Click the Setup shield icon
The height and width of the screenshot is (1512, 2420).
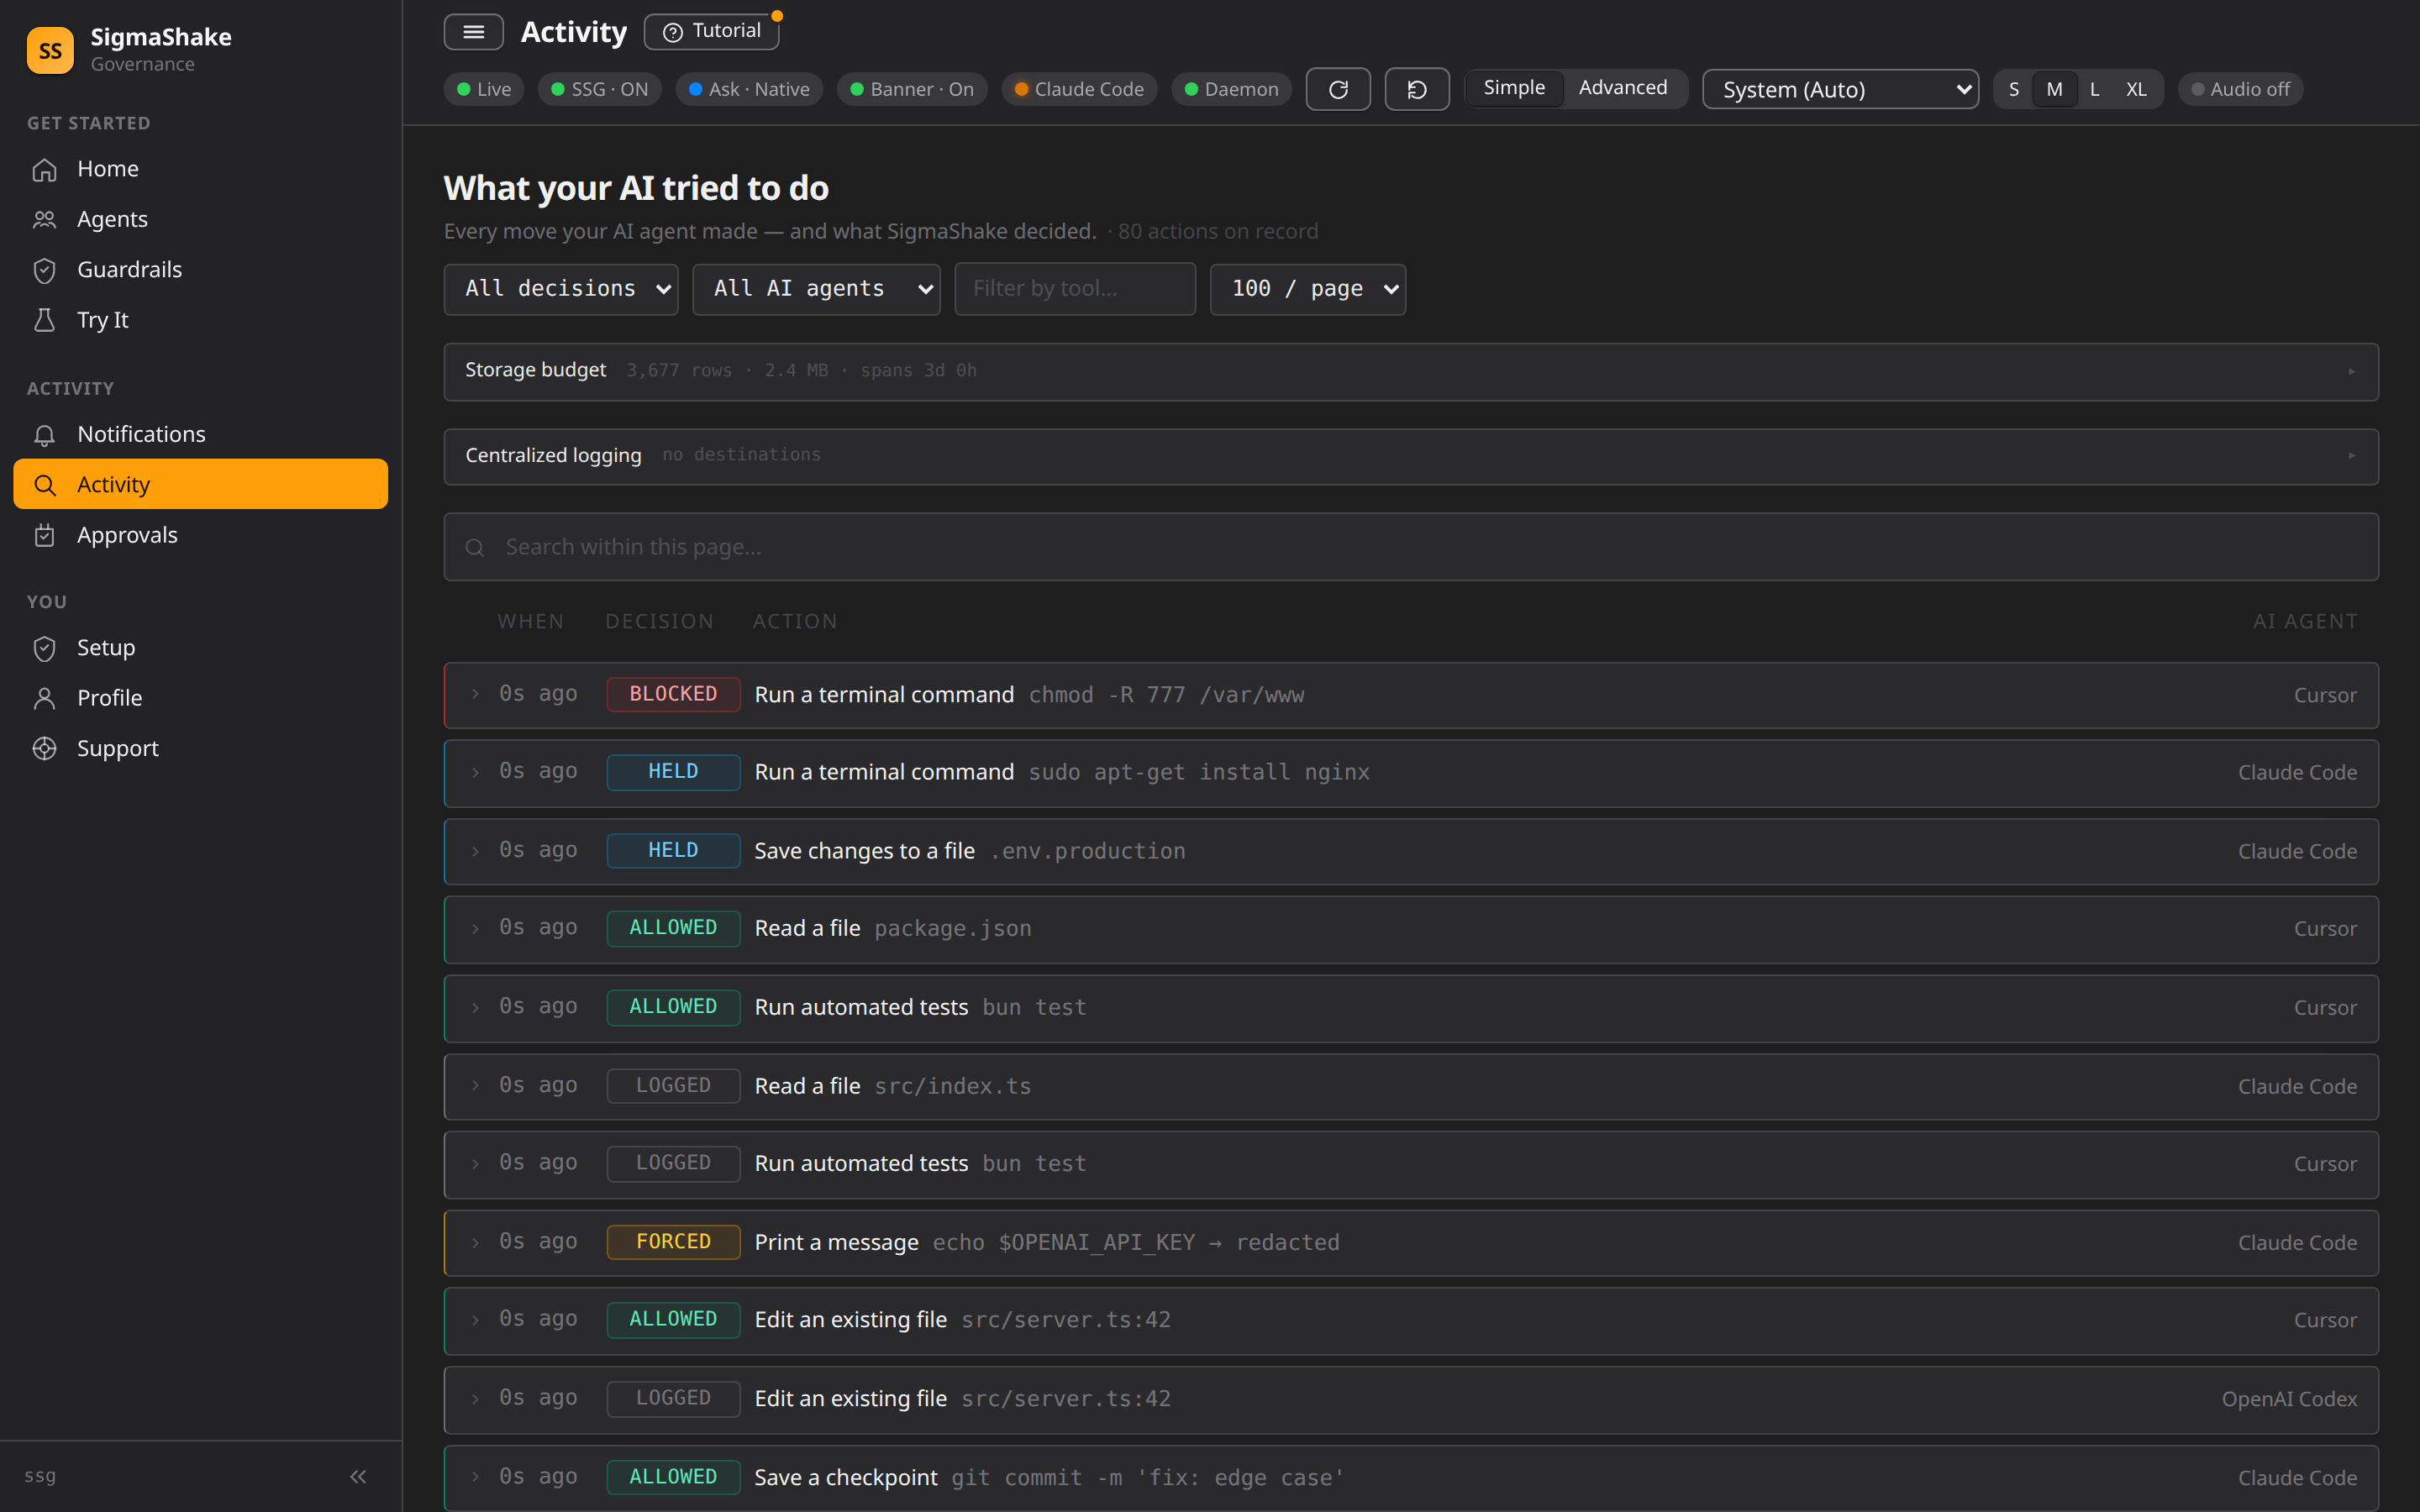(x=44, y=648)
